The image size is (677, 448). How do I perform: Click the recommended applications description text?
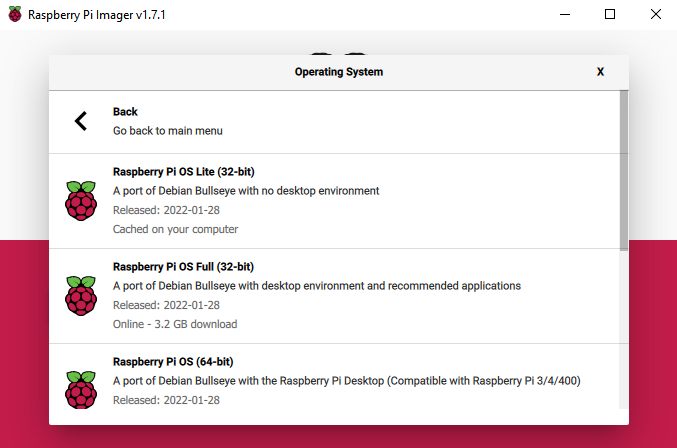point(316,286)
